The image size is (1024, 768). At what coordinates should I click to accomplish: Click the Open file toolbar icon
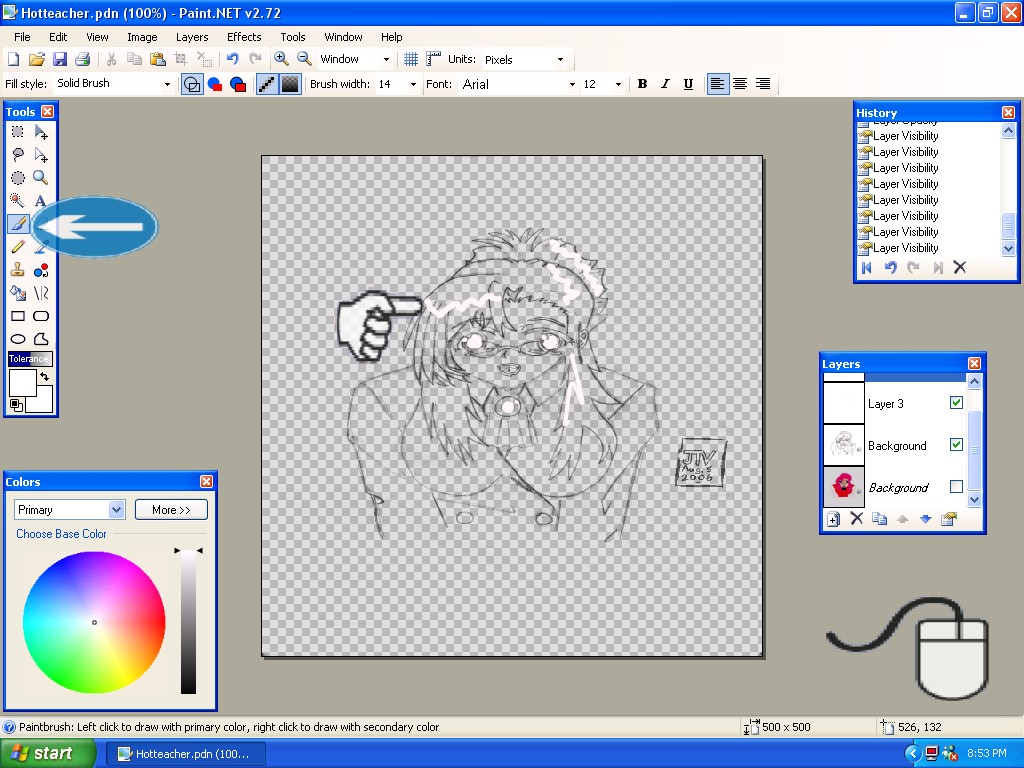(37, 59)
